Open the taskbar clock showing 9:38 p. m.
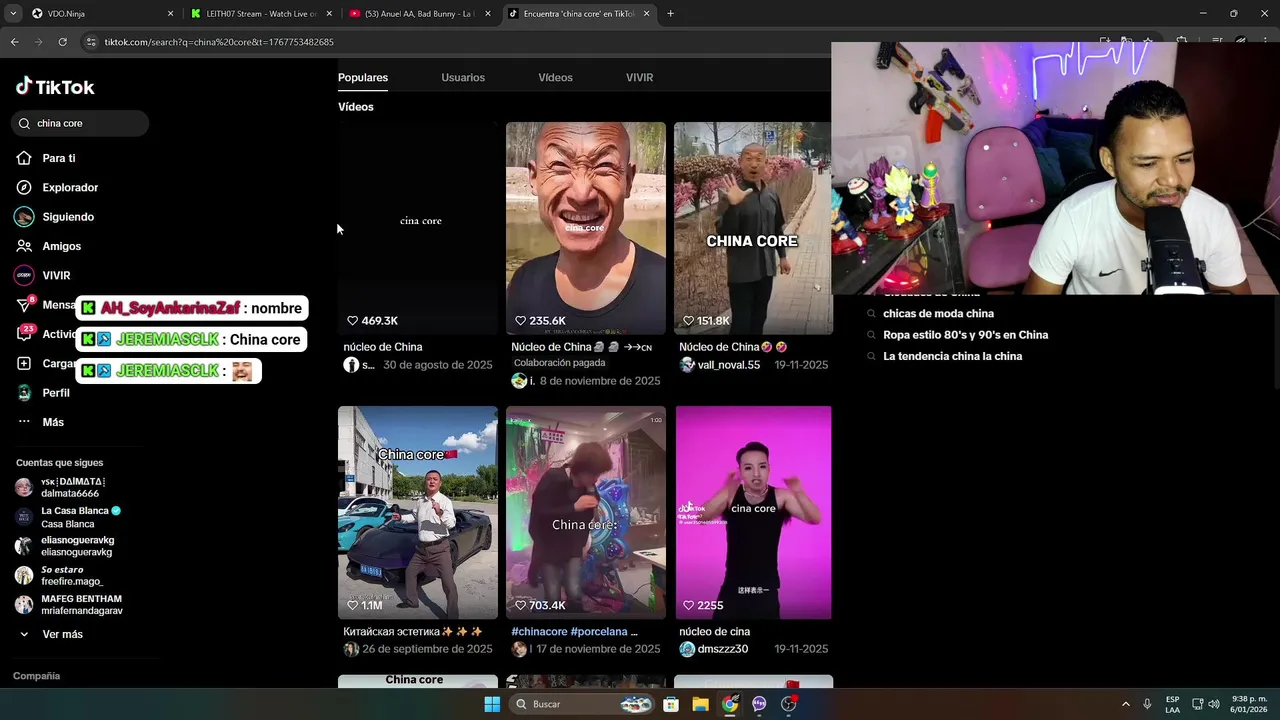Viewport: 1280px width, 720px height. [x=1250, y=704]
